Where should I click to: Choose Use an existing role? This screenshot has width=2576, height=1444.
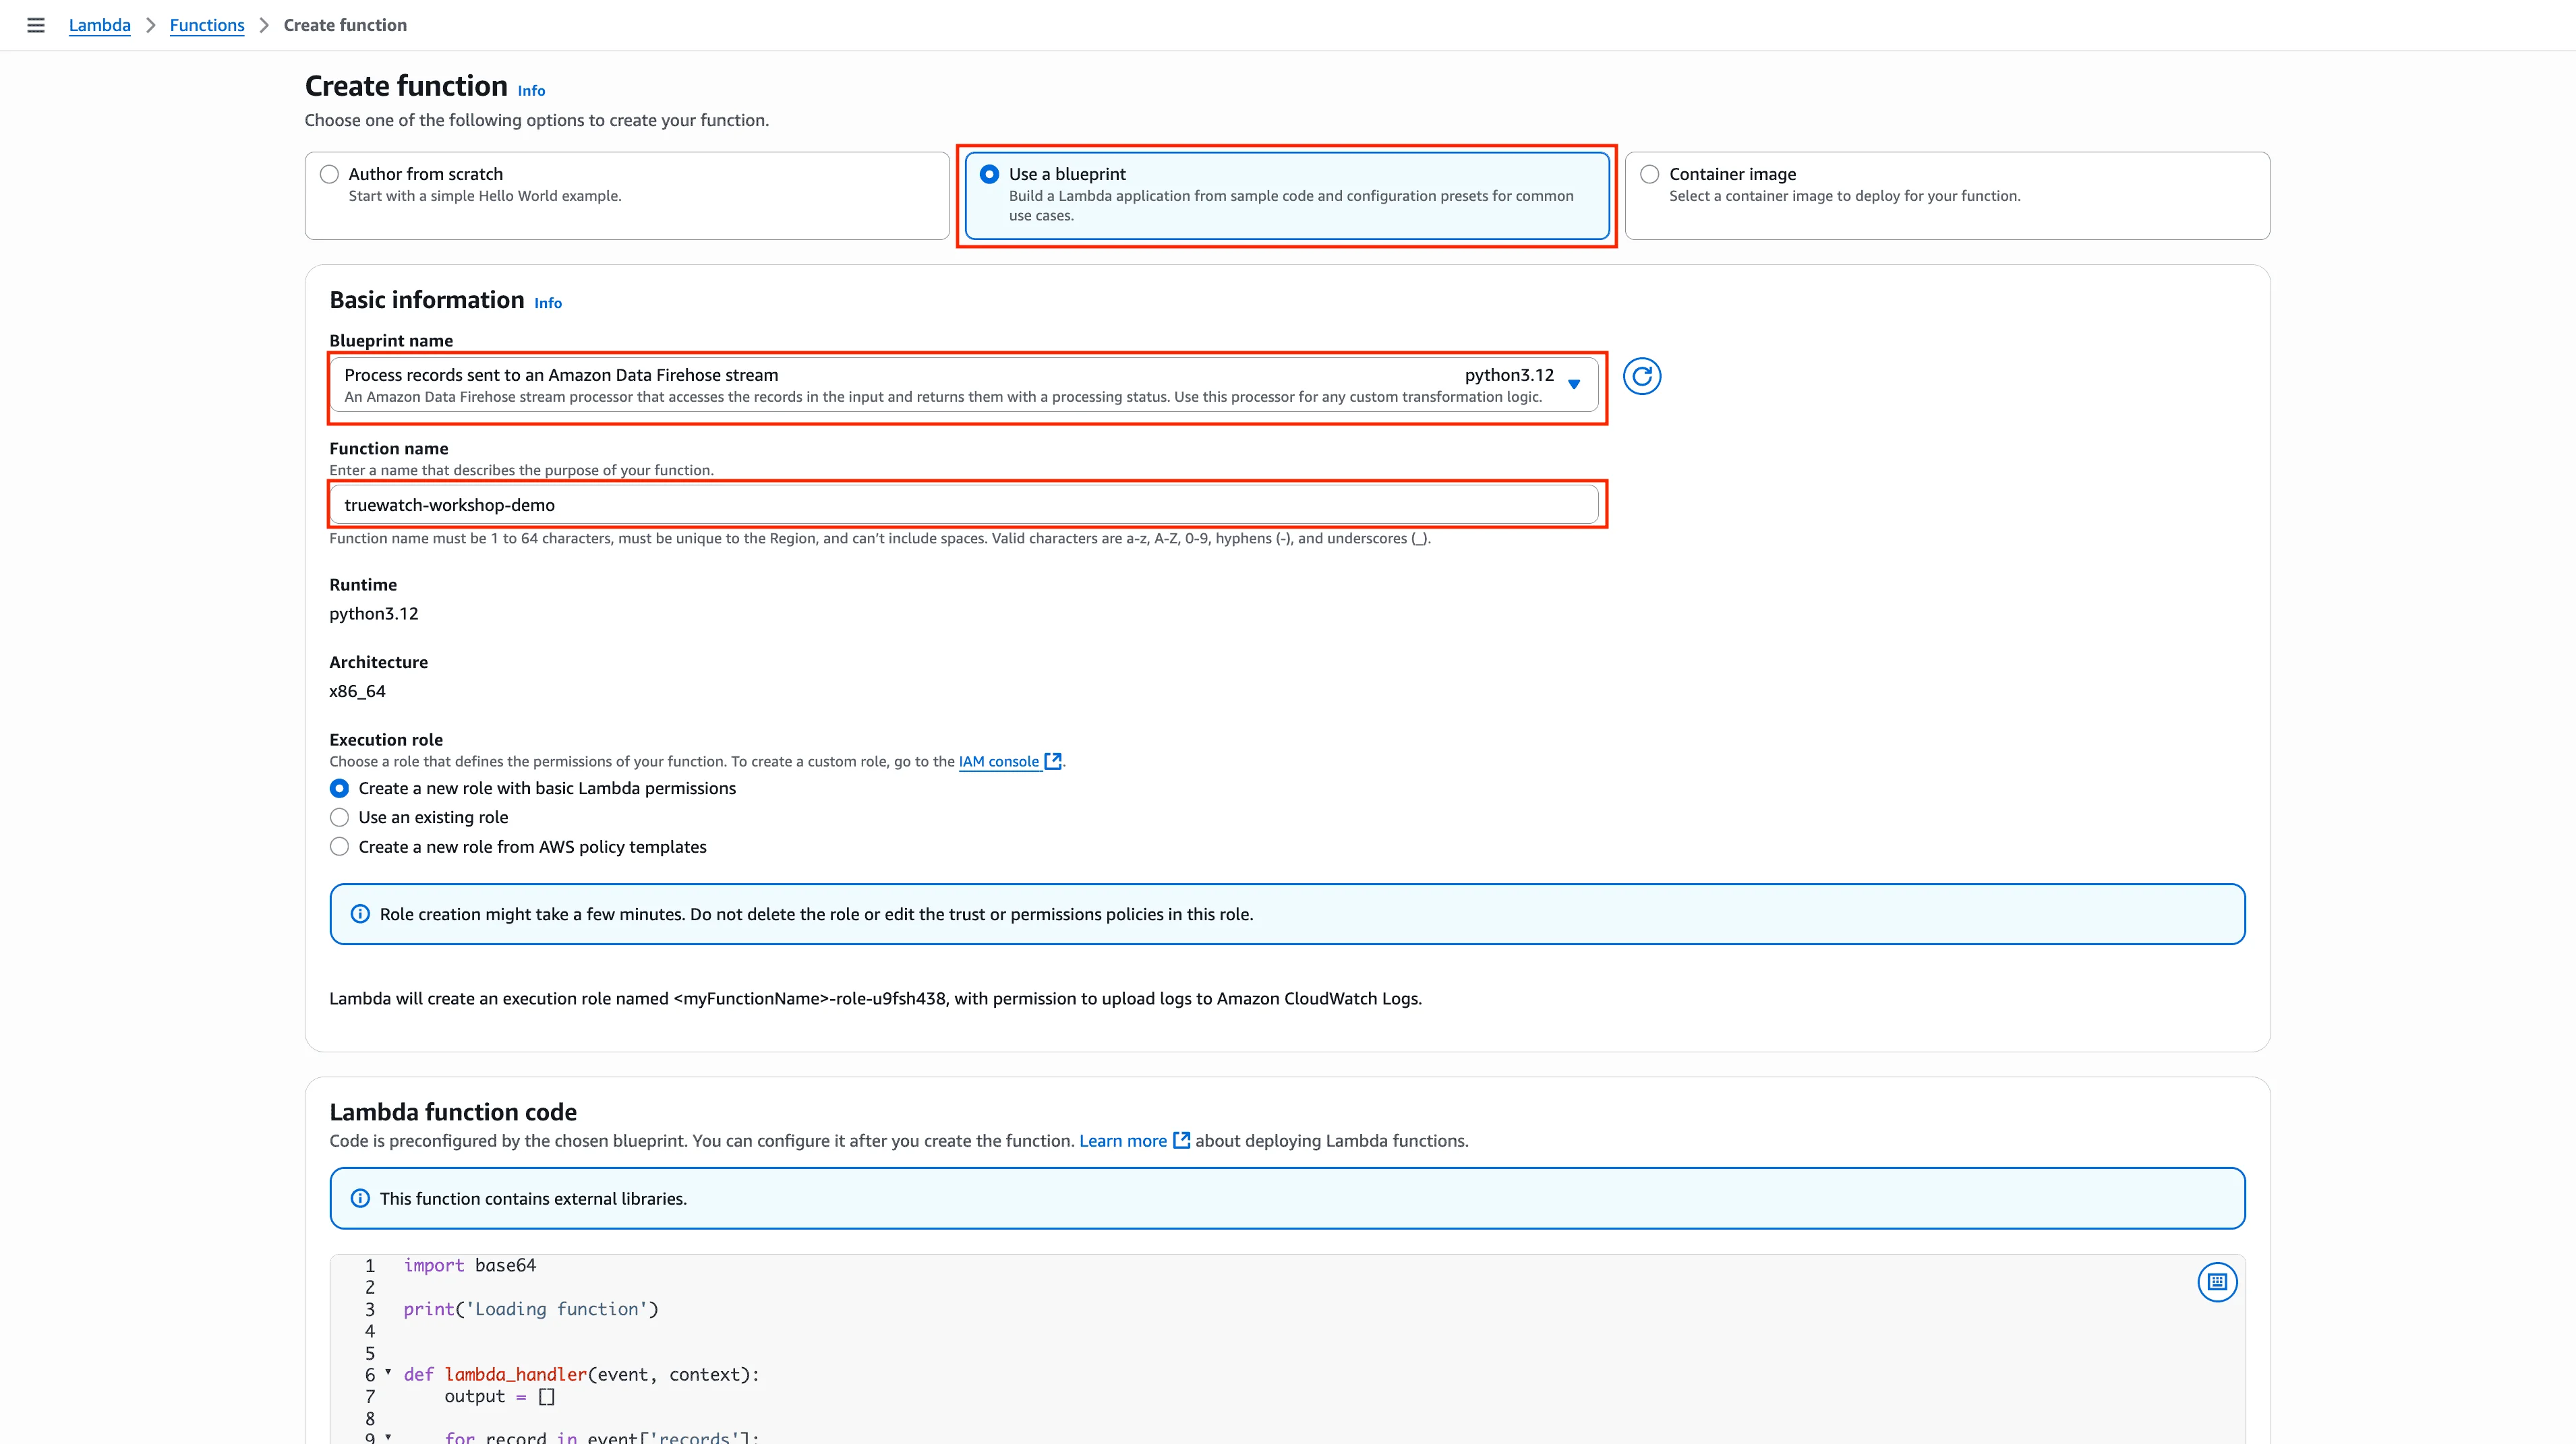tap(340, 817)
